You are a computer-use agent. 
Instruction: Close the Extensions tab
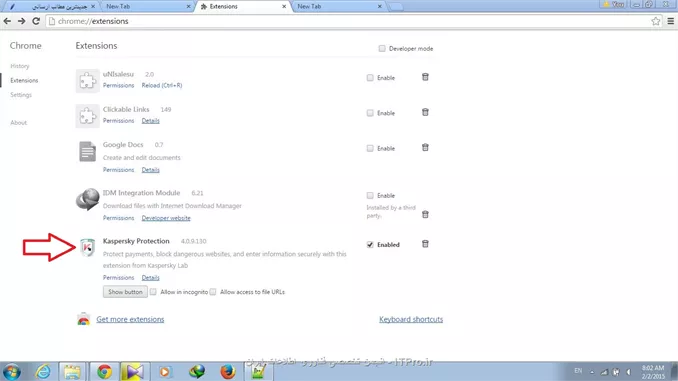tap(284, 6)
